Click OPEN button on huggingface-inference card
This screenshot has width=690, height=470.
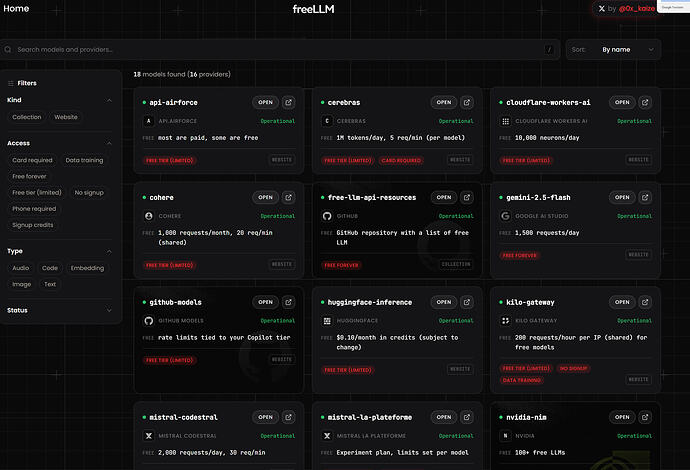(444, 302)
